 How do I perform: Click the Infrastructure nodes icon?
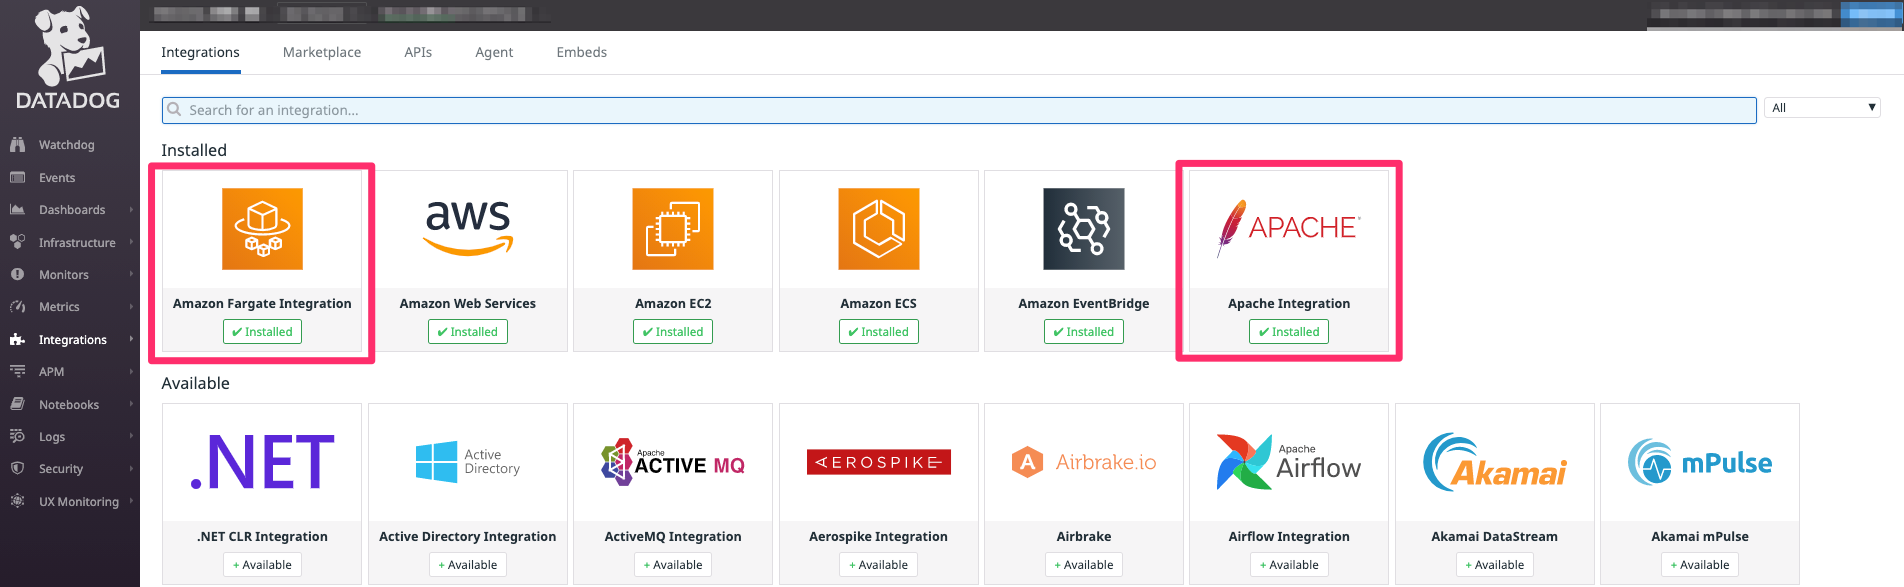17,242
